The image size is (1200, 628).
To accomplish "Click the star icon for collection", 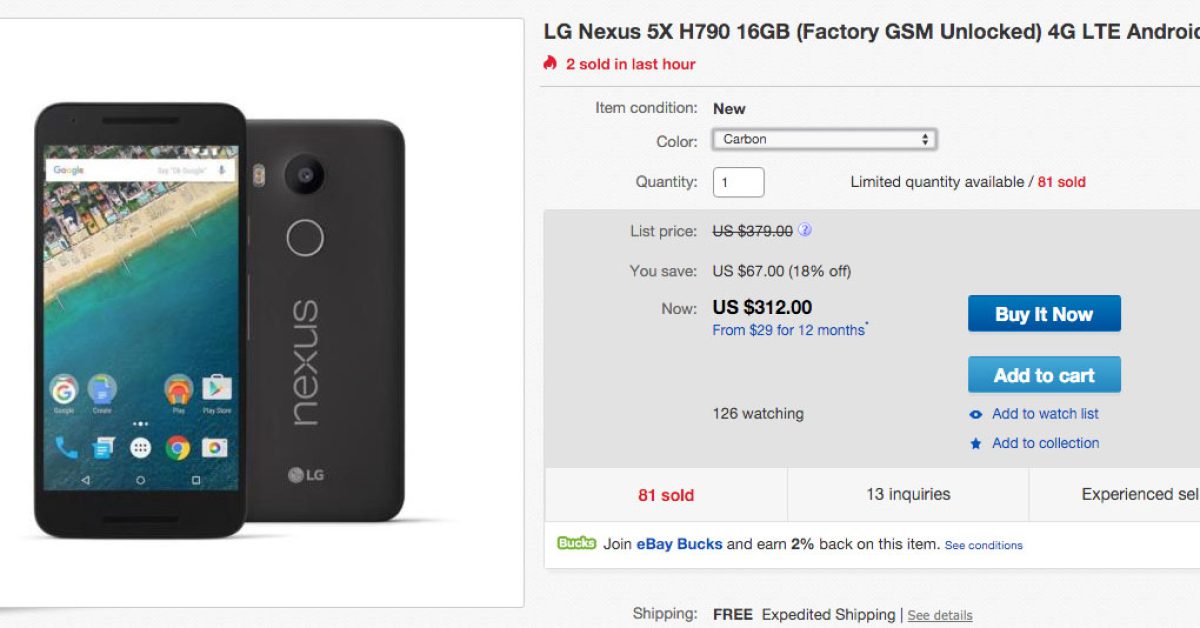I will point(976,444).
